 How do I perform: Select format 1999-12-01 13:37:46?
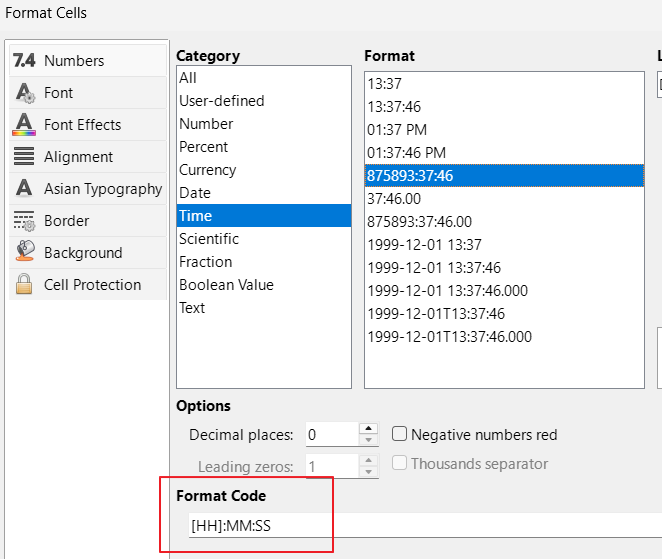coord(504,268)
